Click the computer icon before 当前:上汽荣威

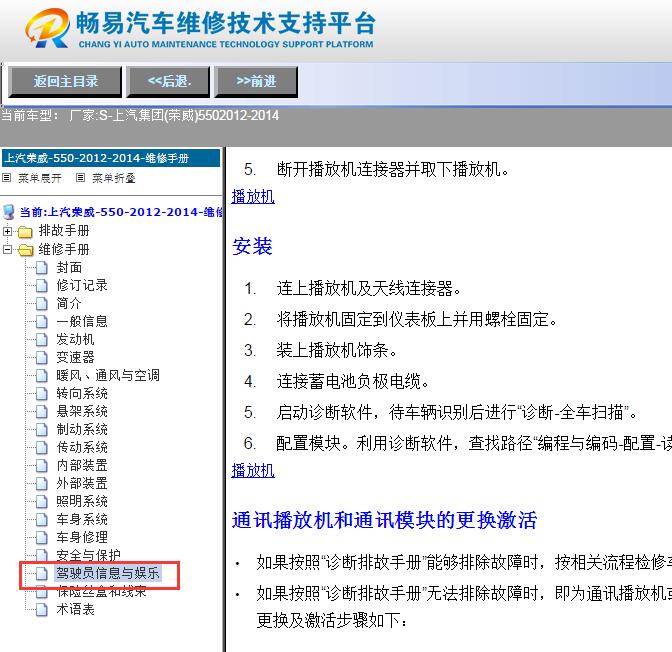[9, 212]
